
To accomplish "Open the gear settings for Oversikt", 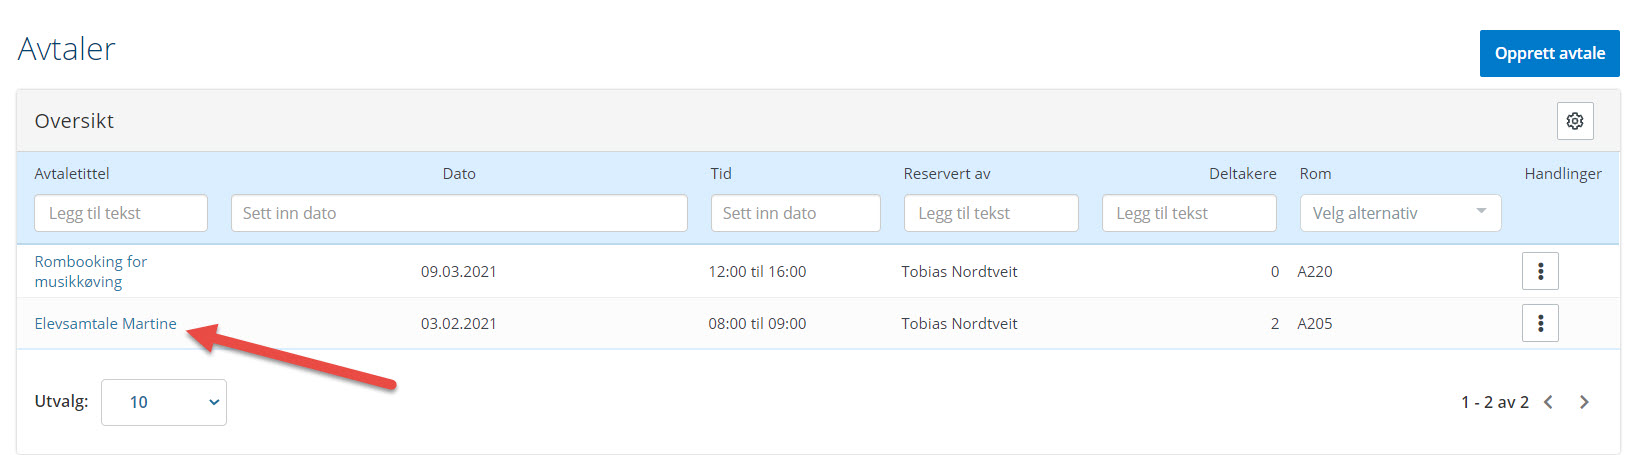I will (1574, 121).
